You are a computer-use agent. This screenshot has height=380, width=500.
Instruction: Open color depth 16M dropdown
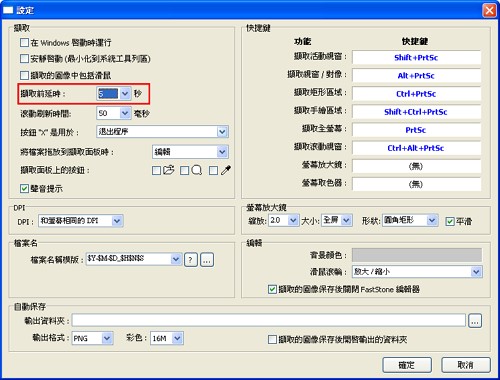pos(177,338)
